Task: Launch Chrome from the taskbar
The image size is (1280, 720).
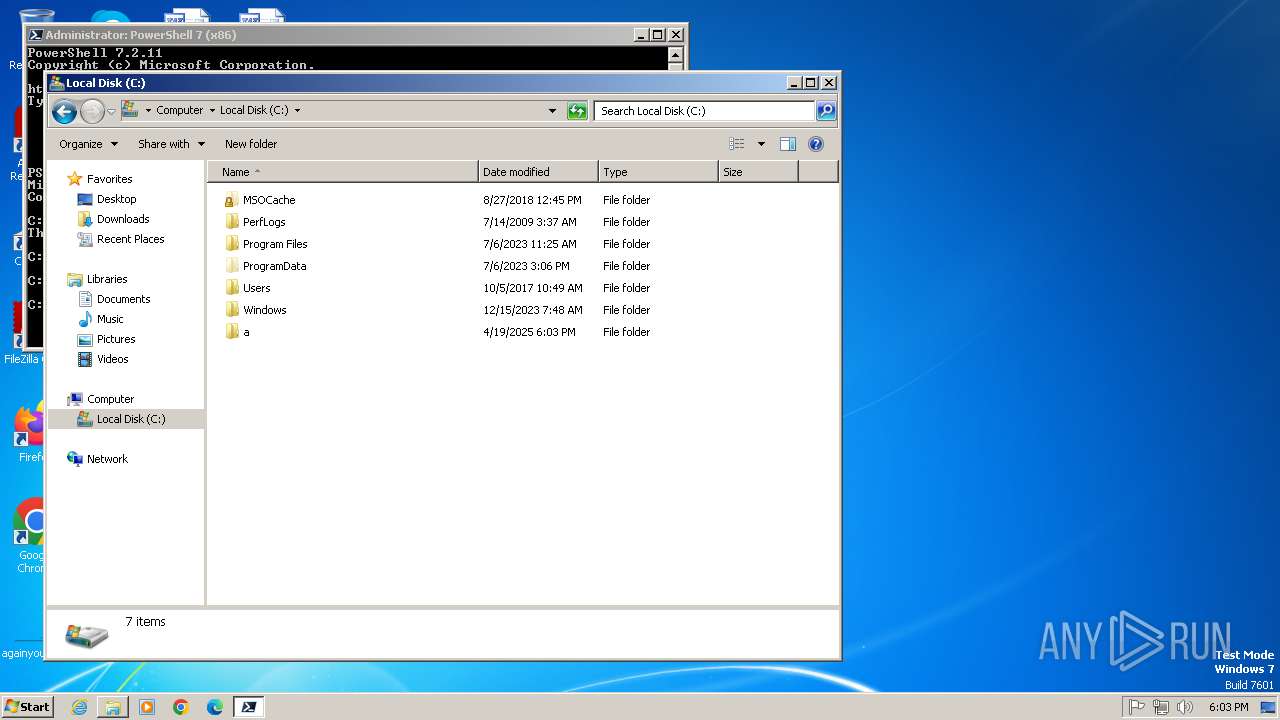Action: point(181,707)
